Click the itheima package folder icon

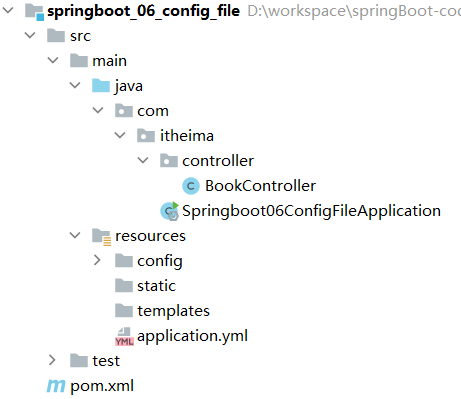click(x=146, y=135)
